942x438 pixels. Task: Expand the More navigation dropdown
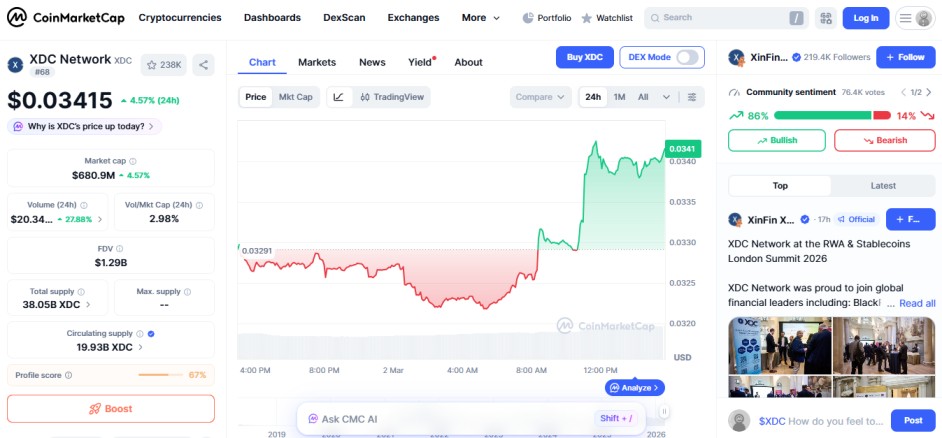click(x=481, y=18)
